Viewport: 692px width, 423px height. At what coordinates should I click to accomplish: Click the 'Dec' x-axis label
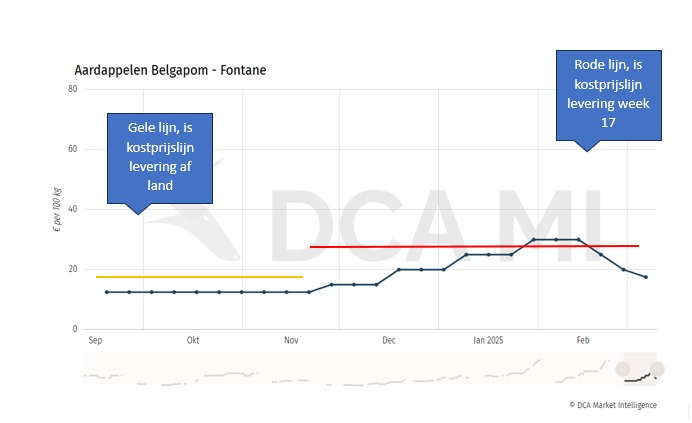389,340
